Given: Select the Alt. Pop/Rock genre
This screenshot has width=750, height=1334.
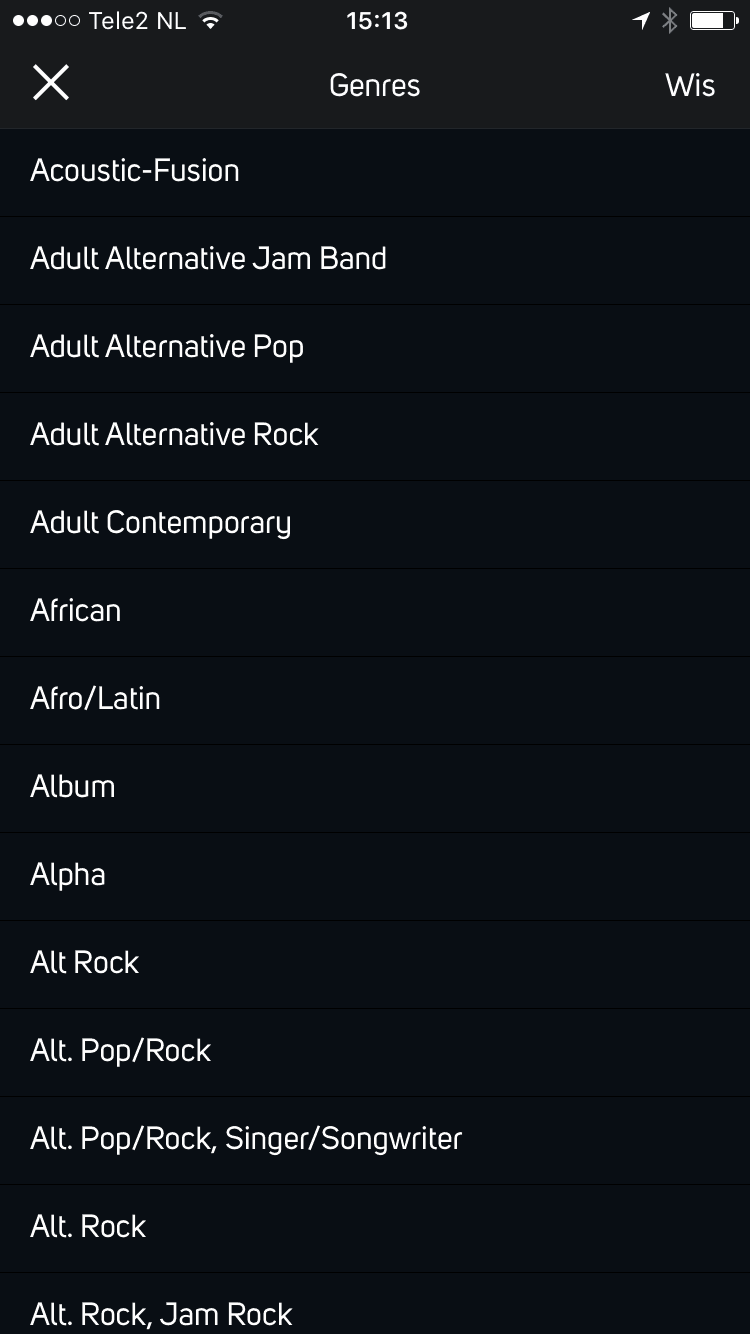Looking at the screenshot, I should click(x=375, y=1052).
